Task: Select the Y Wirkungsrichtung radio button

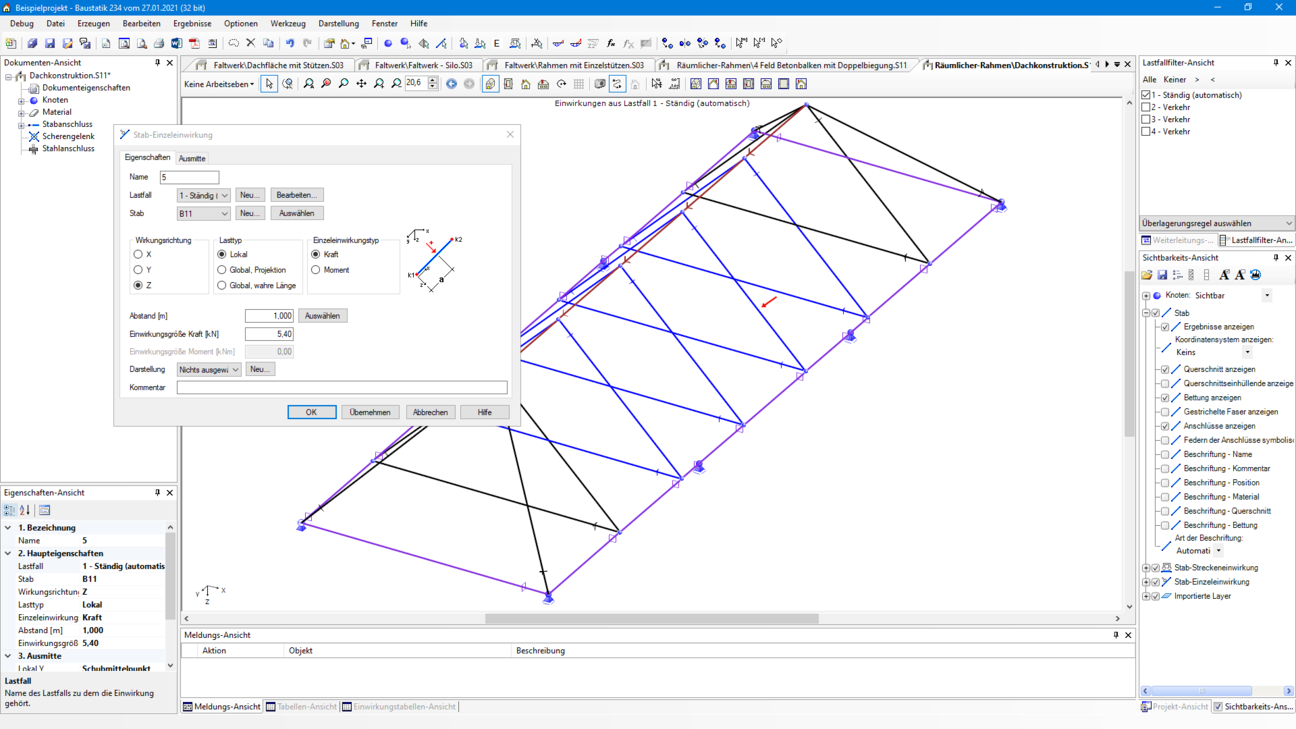Action: pyautogui.click(x=138, y=270)
